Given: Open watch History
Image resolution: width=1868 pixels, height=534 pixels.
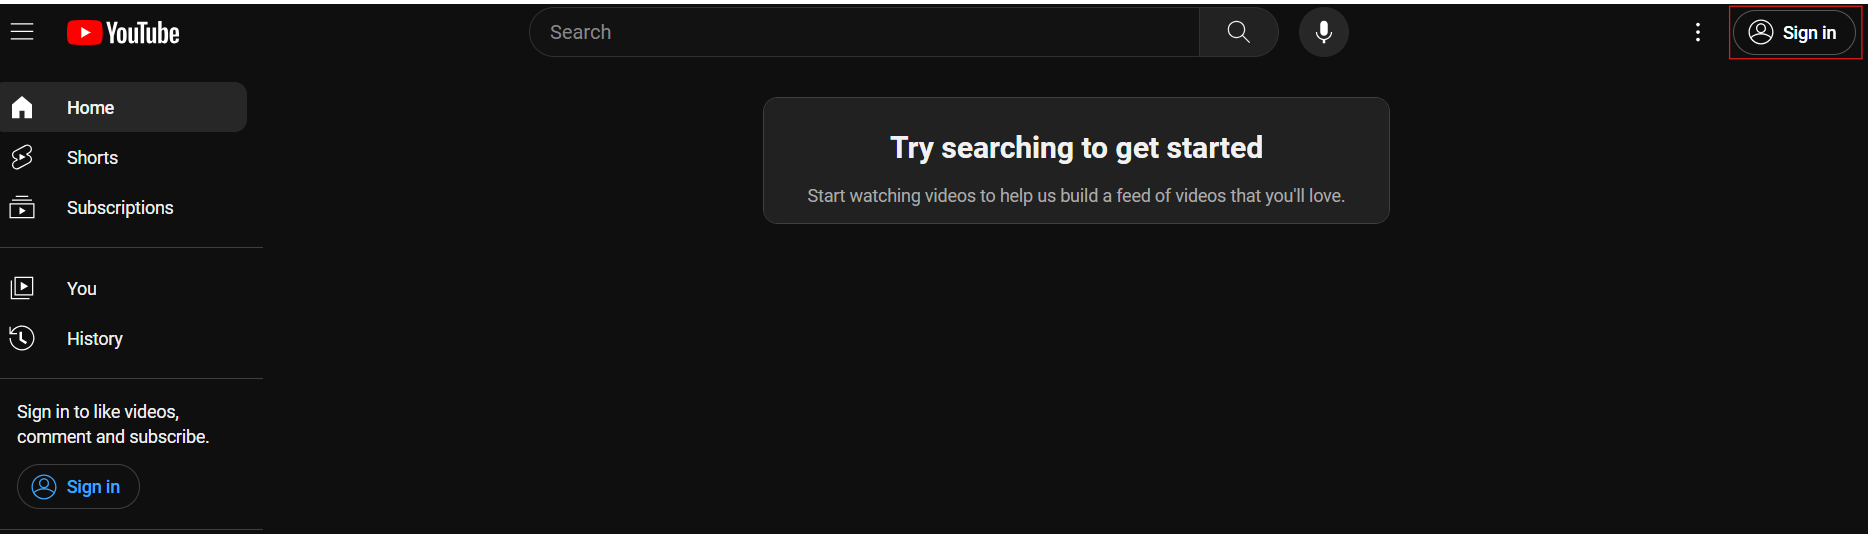Looking at the screenshot, I should click(123, 338).
